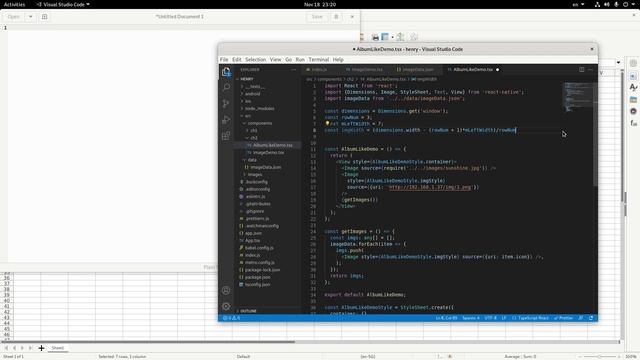Click the feedback icon in VS Code status bar
Viewport: 640px width, 360px height.
coord(581,318)
